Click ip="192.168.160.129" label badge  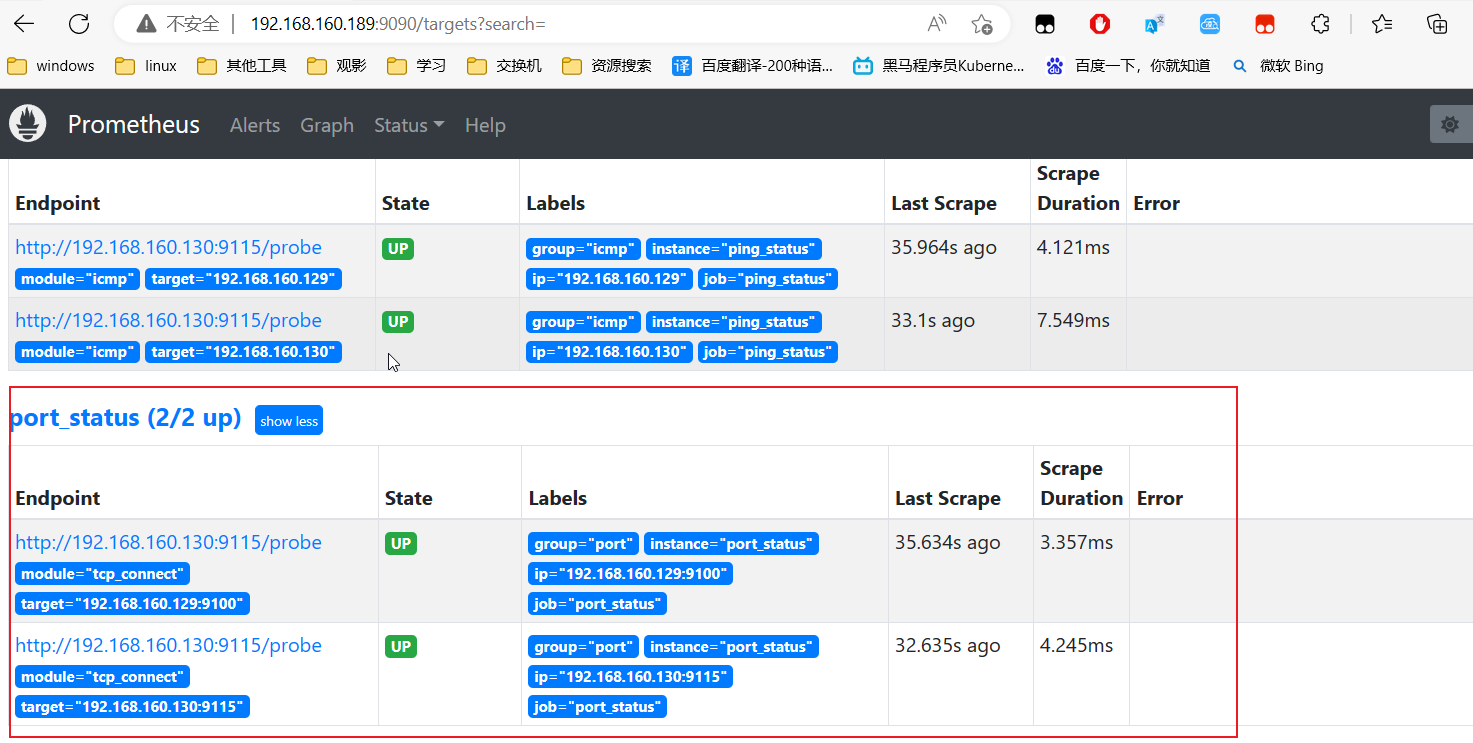click(x=609, y=279)
